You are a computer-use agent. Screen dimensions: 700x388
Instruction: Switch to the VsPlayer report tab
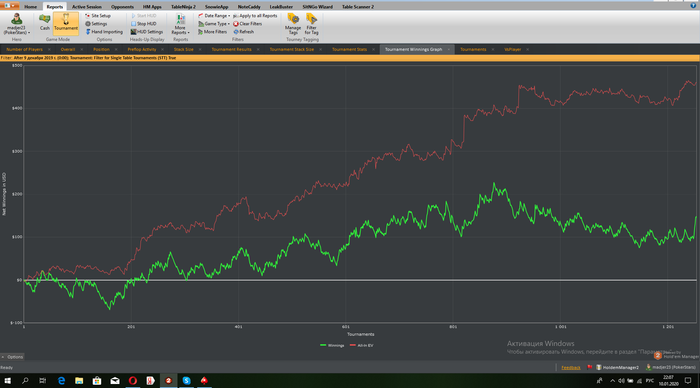512,50
